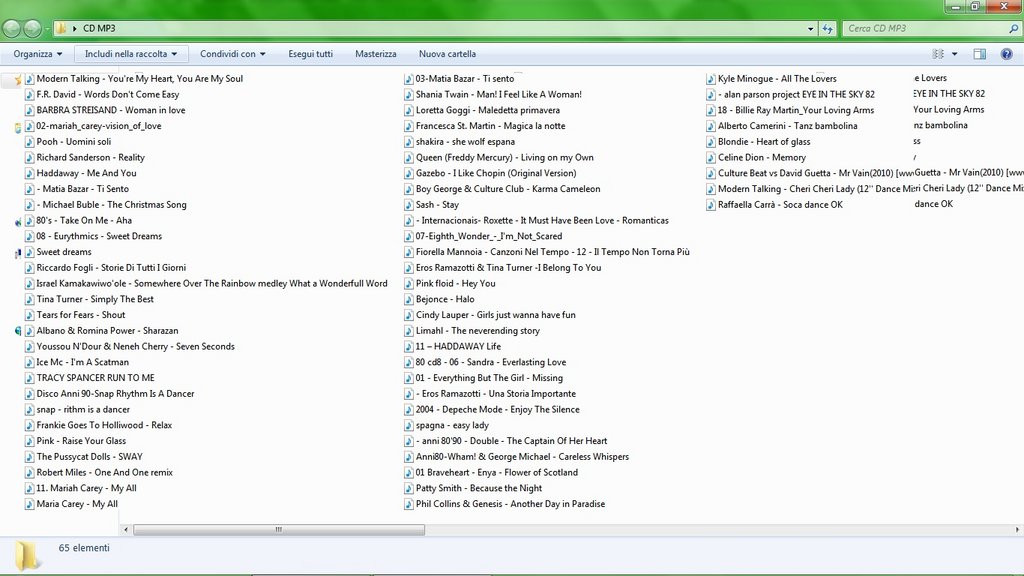This screenshot has height=576, width=1024.
Task: Click the change view icon
Action: [x=938, y=54]
